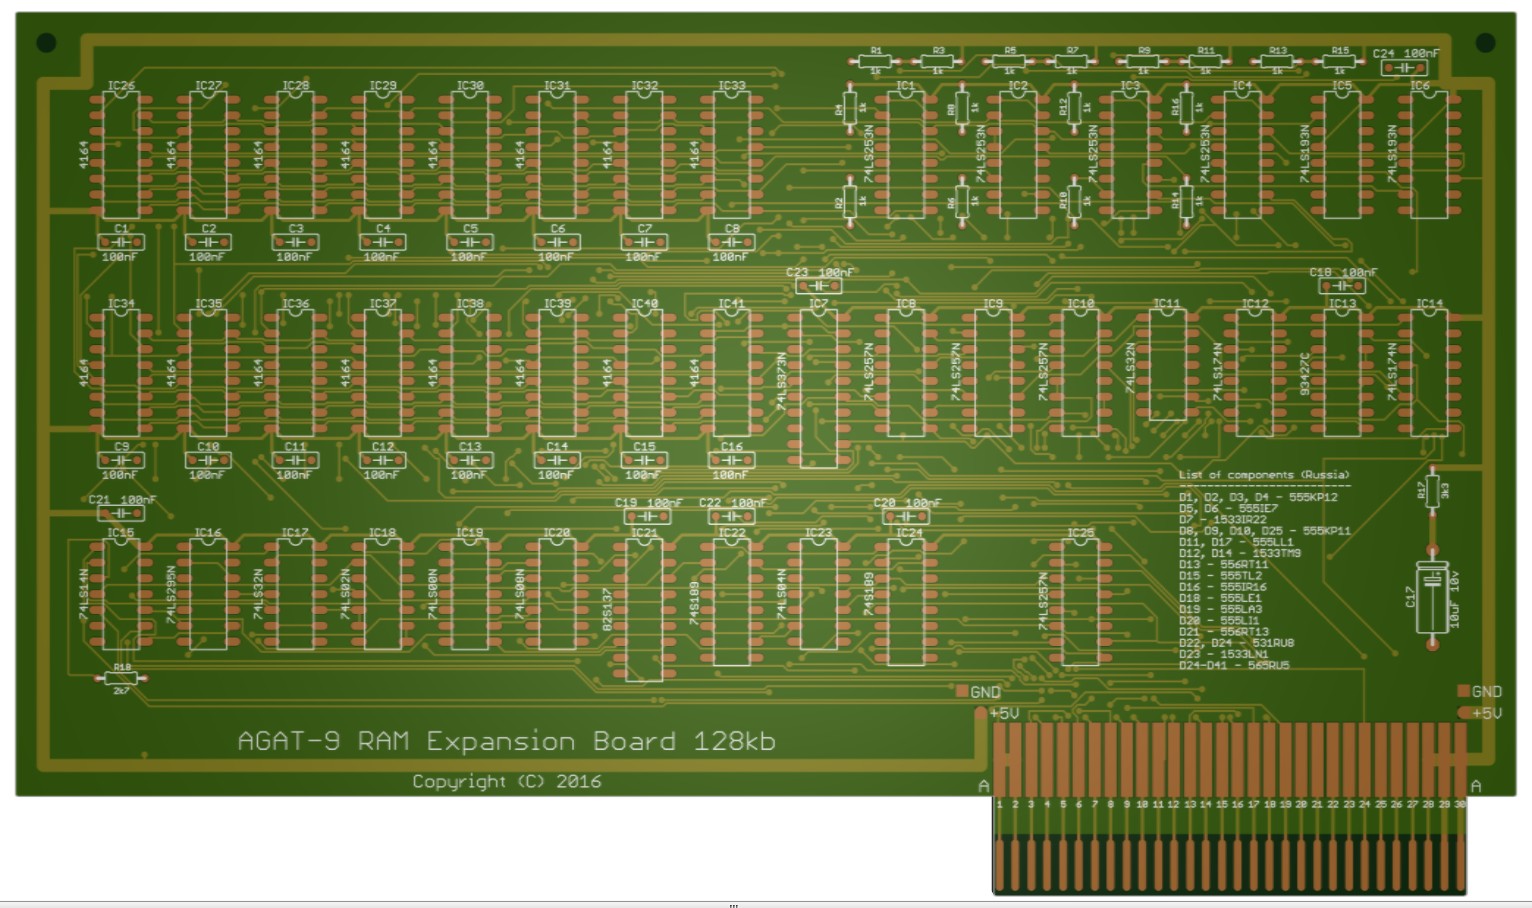
Task: Click resistor R17 labeled 3k3
Action: pos(1432,490)
